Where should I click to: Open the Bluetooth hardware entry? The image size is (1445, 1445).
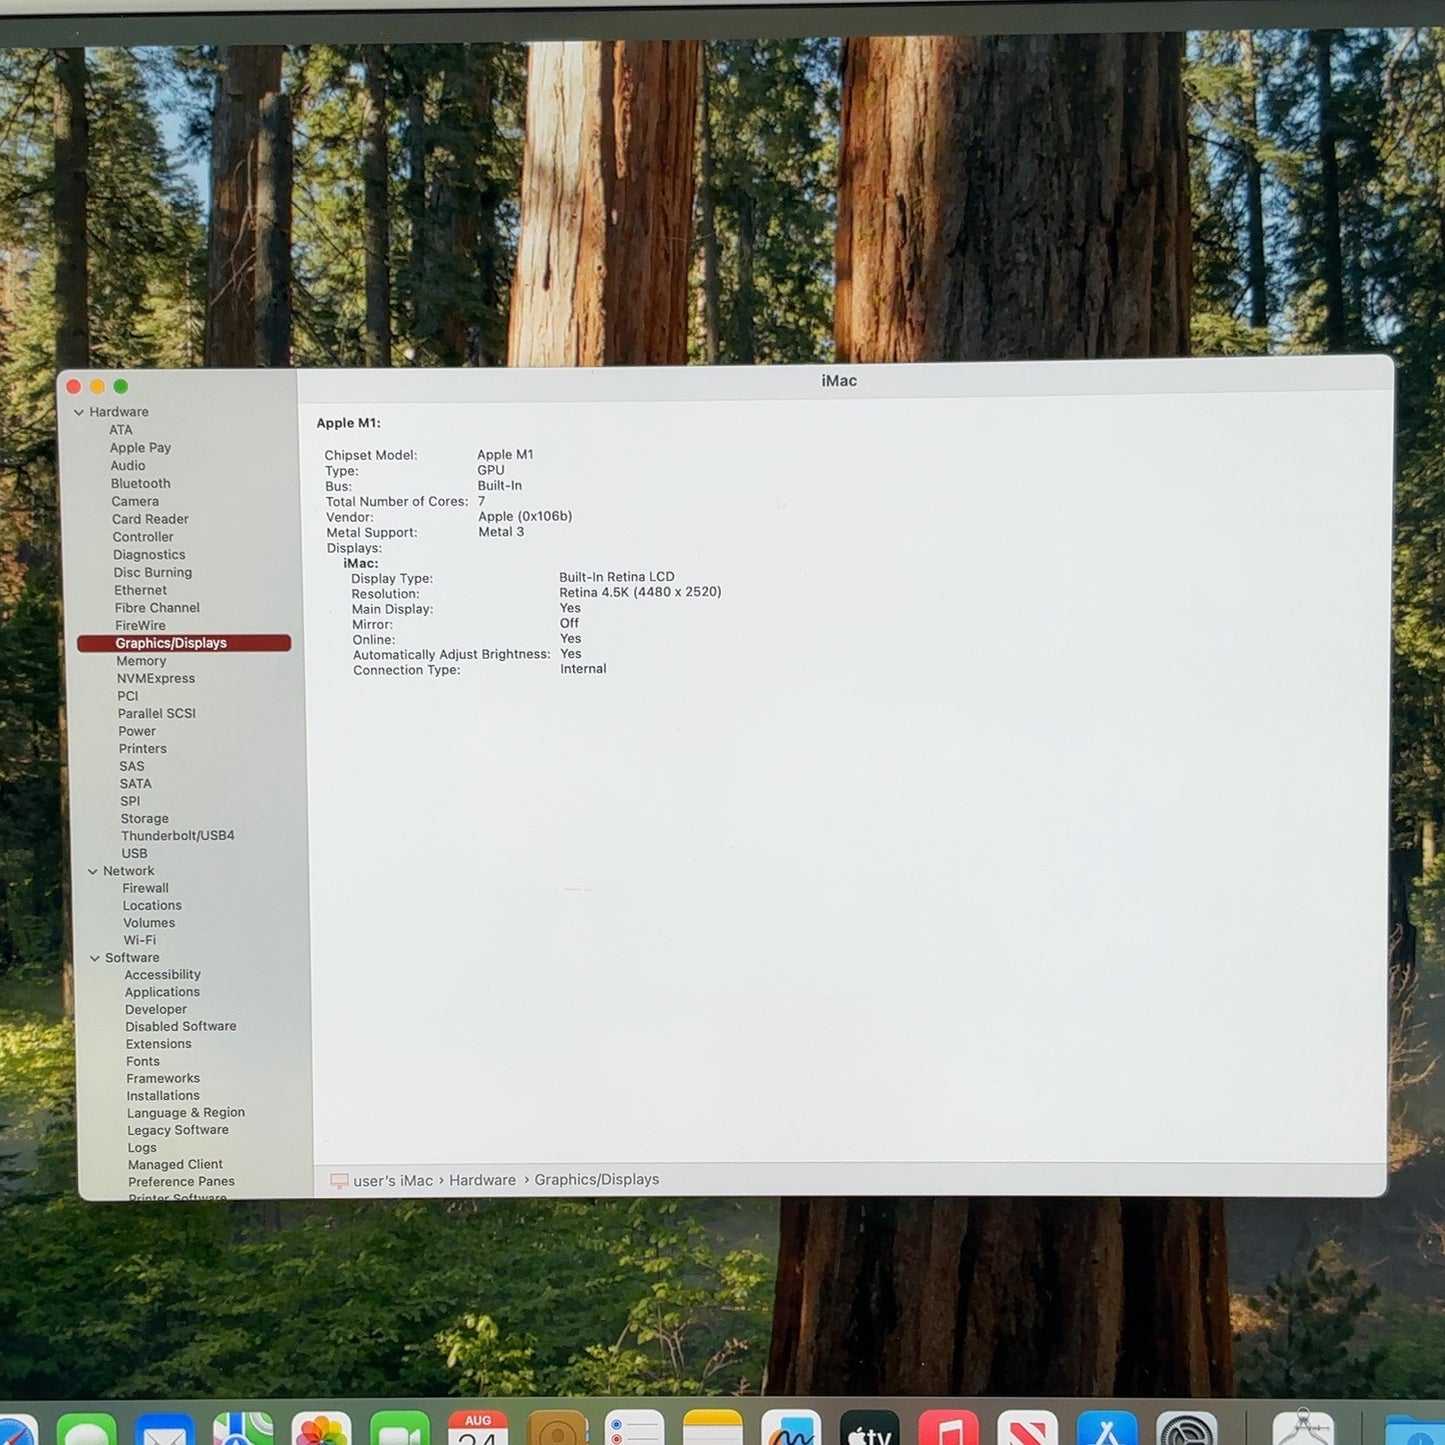click(141, 484)
